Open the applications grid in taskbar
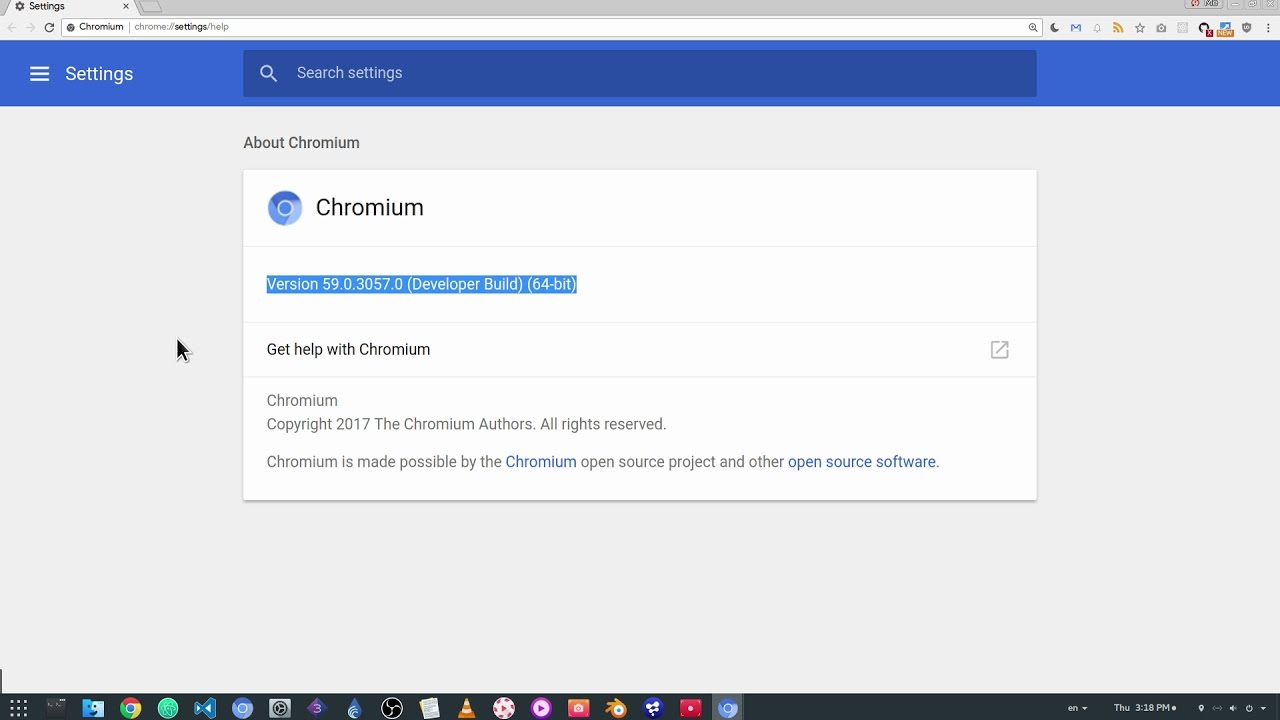Screen dimensions: 1280x720 19,708
